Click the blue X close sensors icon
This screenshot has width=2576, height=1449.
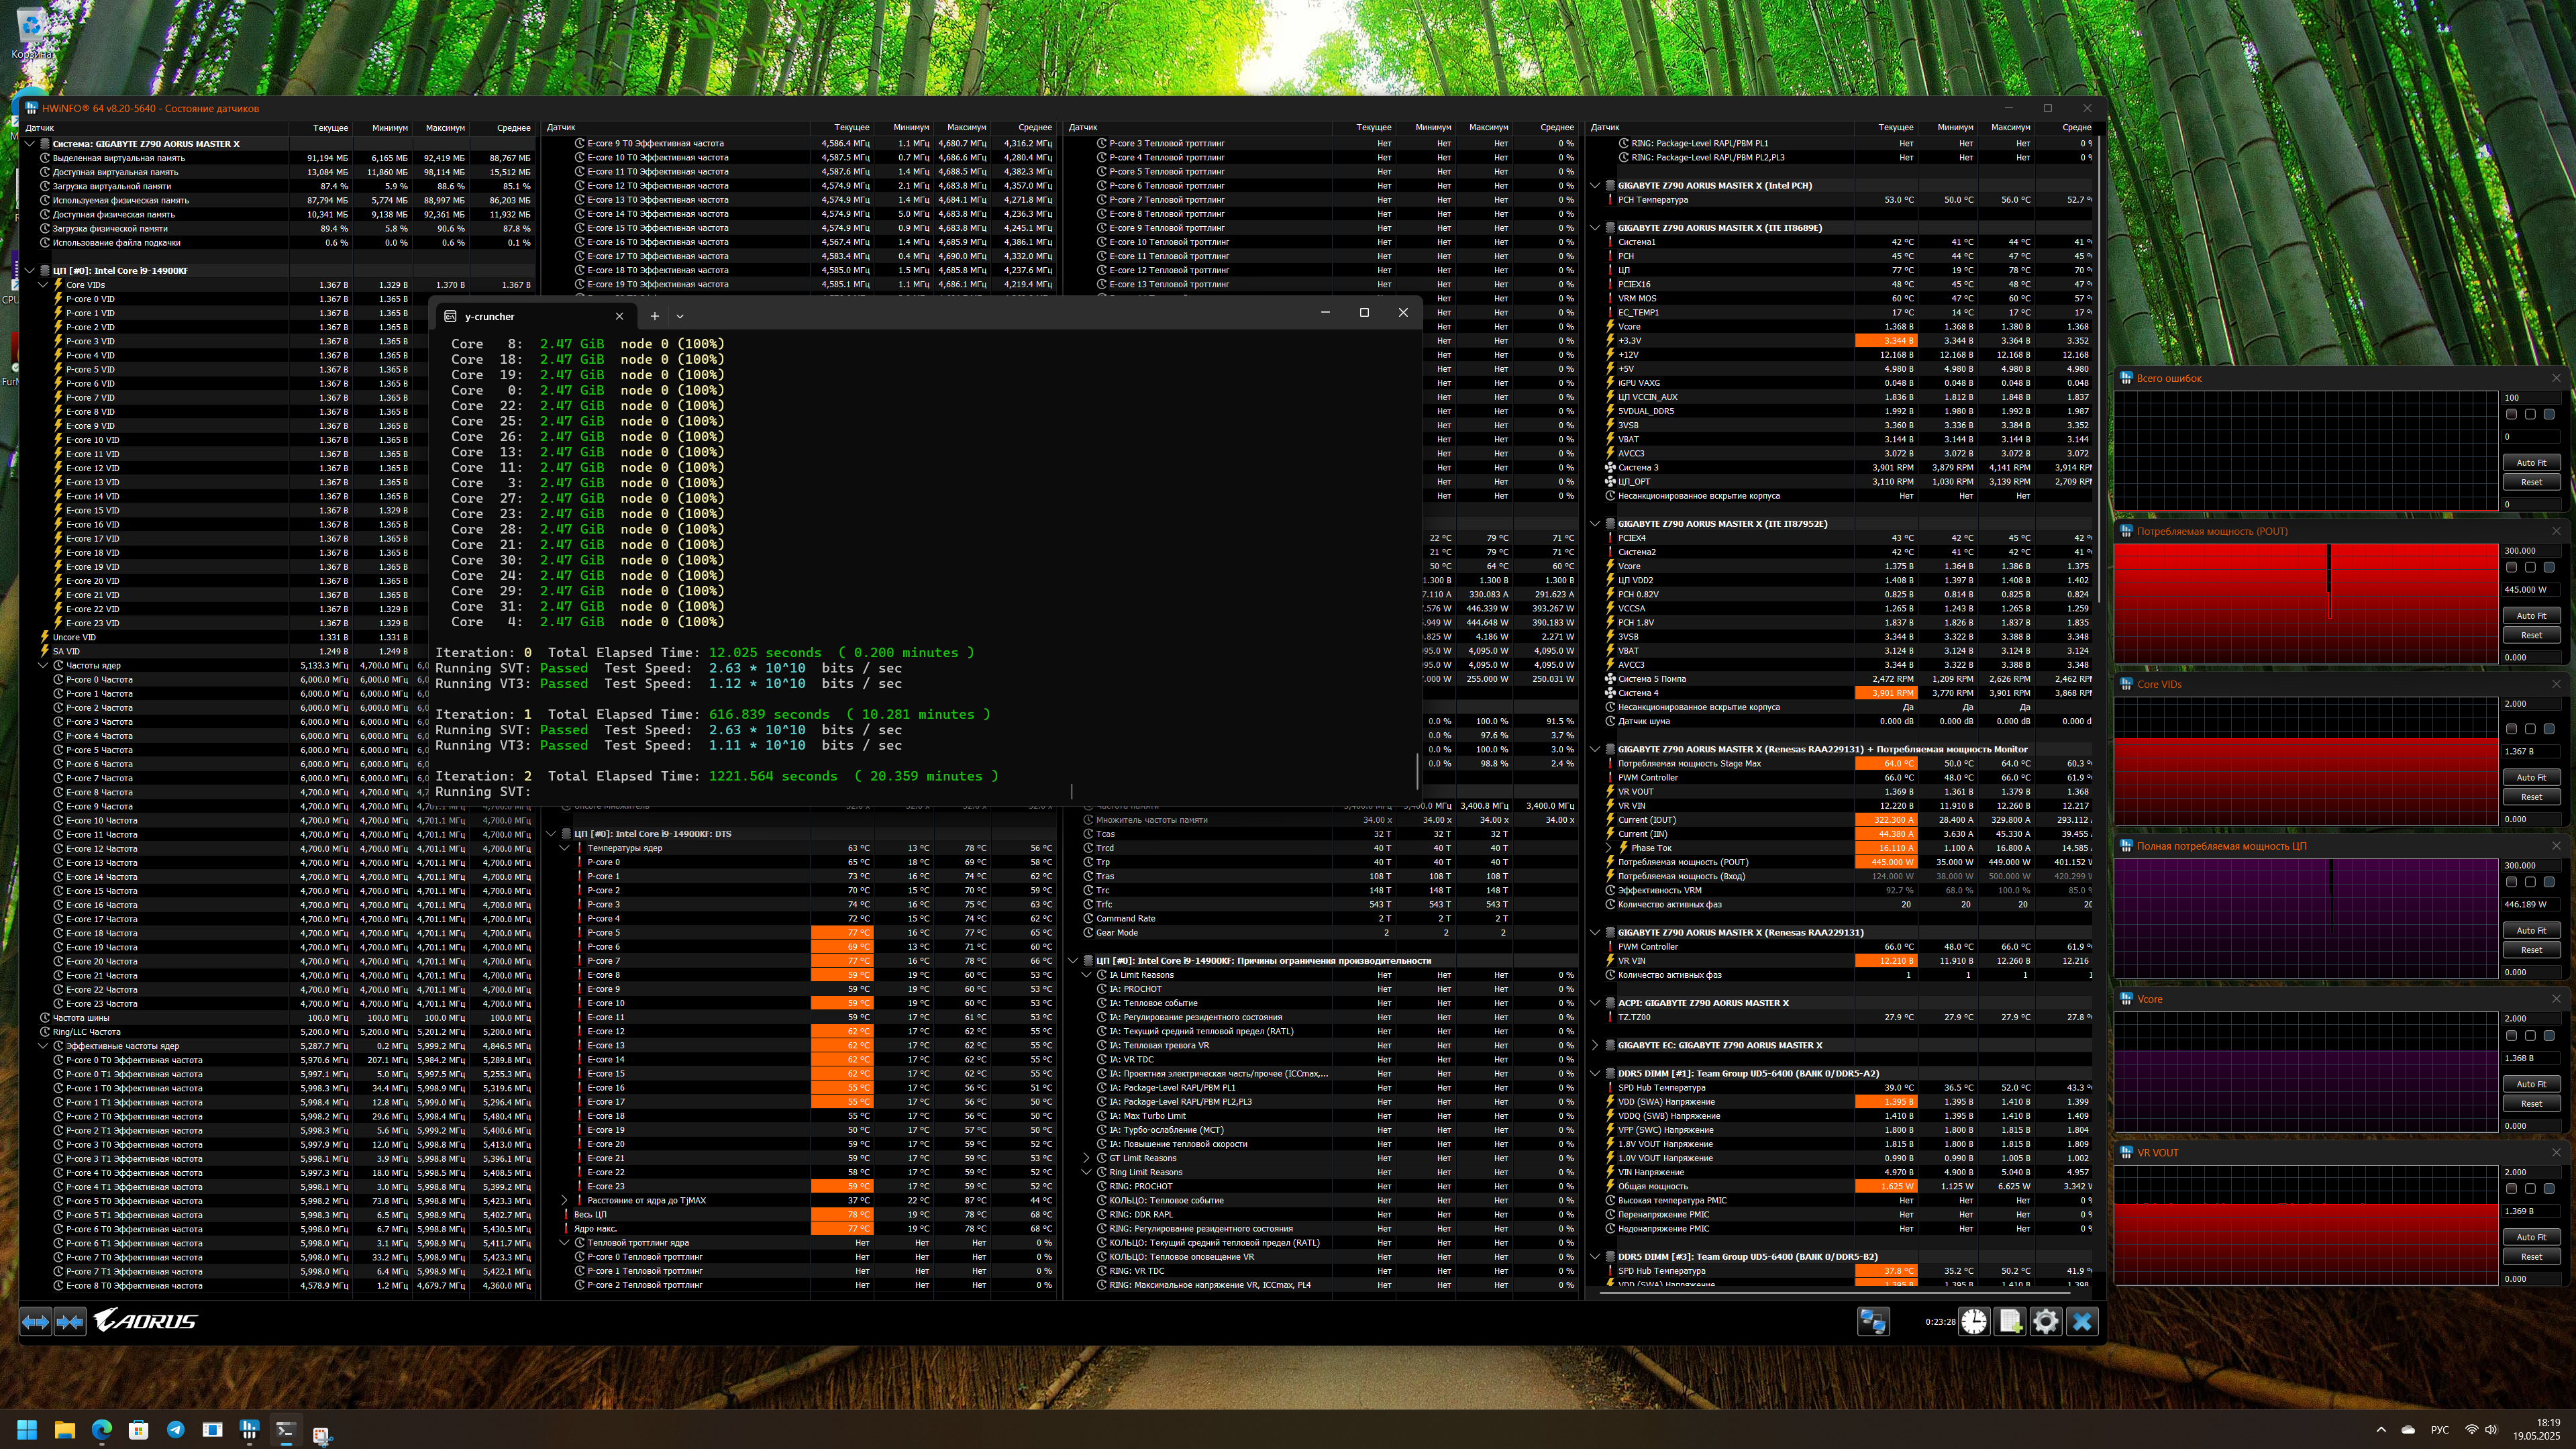(x=2082, y=1322)
